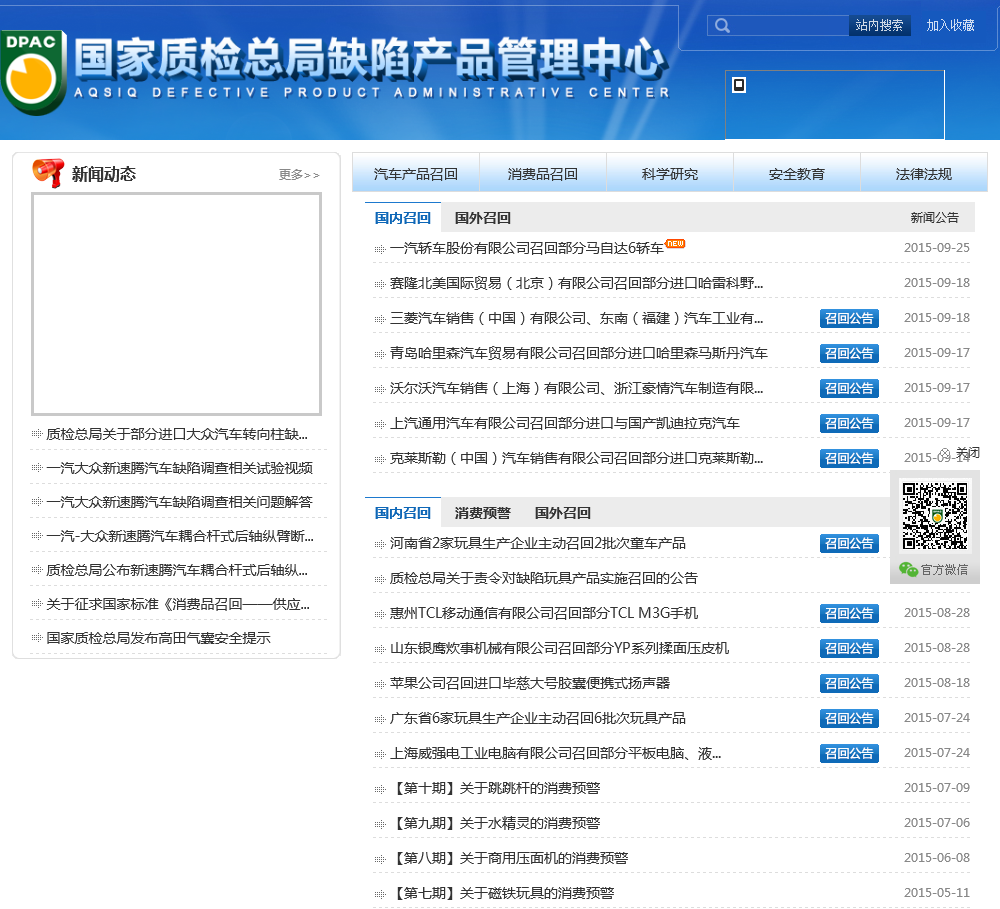Click the orange NEW badge beside Mazda 6 recall
1000x909 pixels.
[x=676, y=244]
